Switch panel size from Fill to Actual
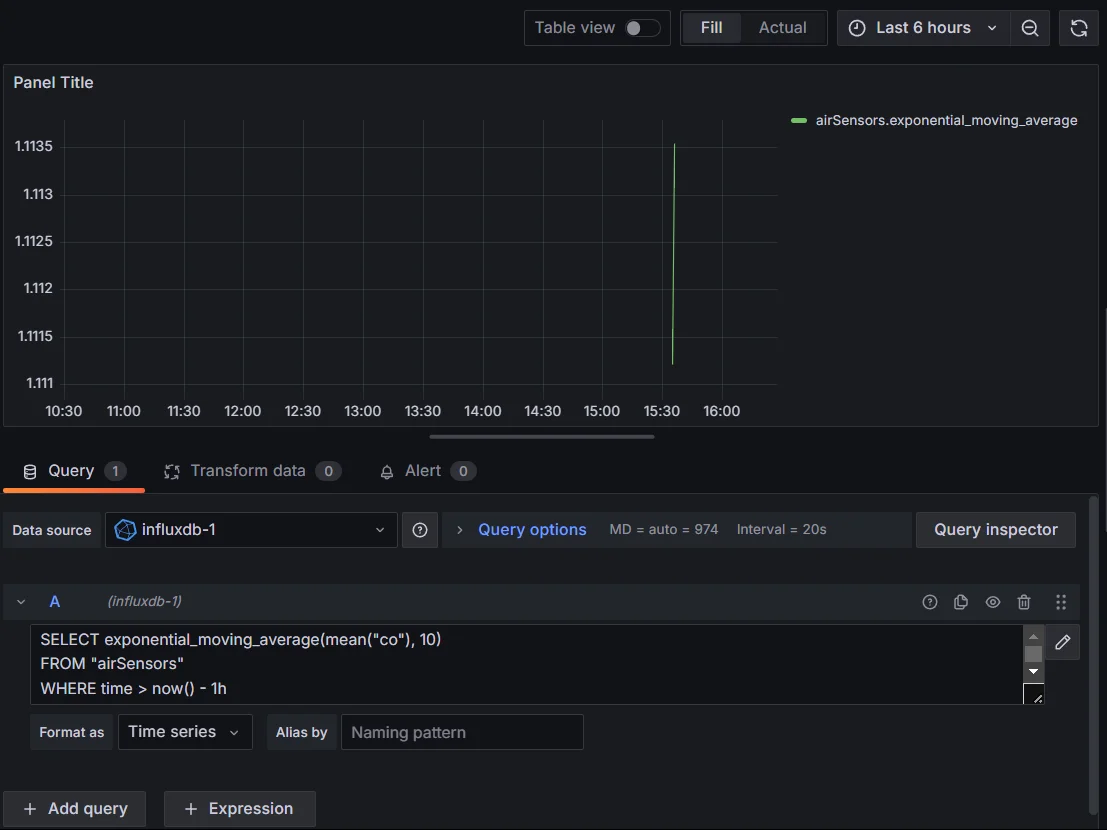The image size is (1107, 830). coord(783,27)
